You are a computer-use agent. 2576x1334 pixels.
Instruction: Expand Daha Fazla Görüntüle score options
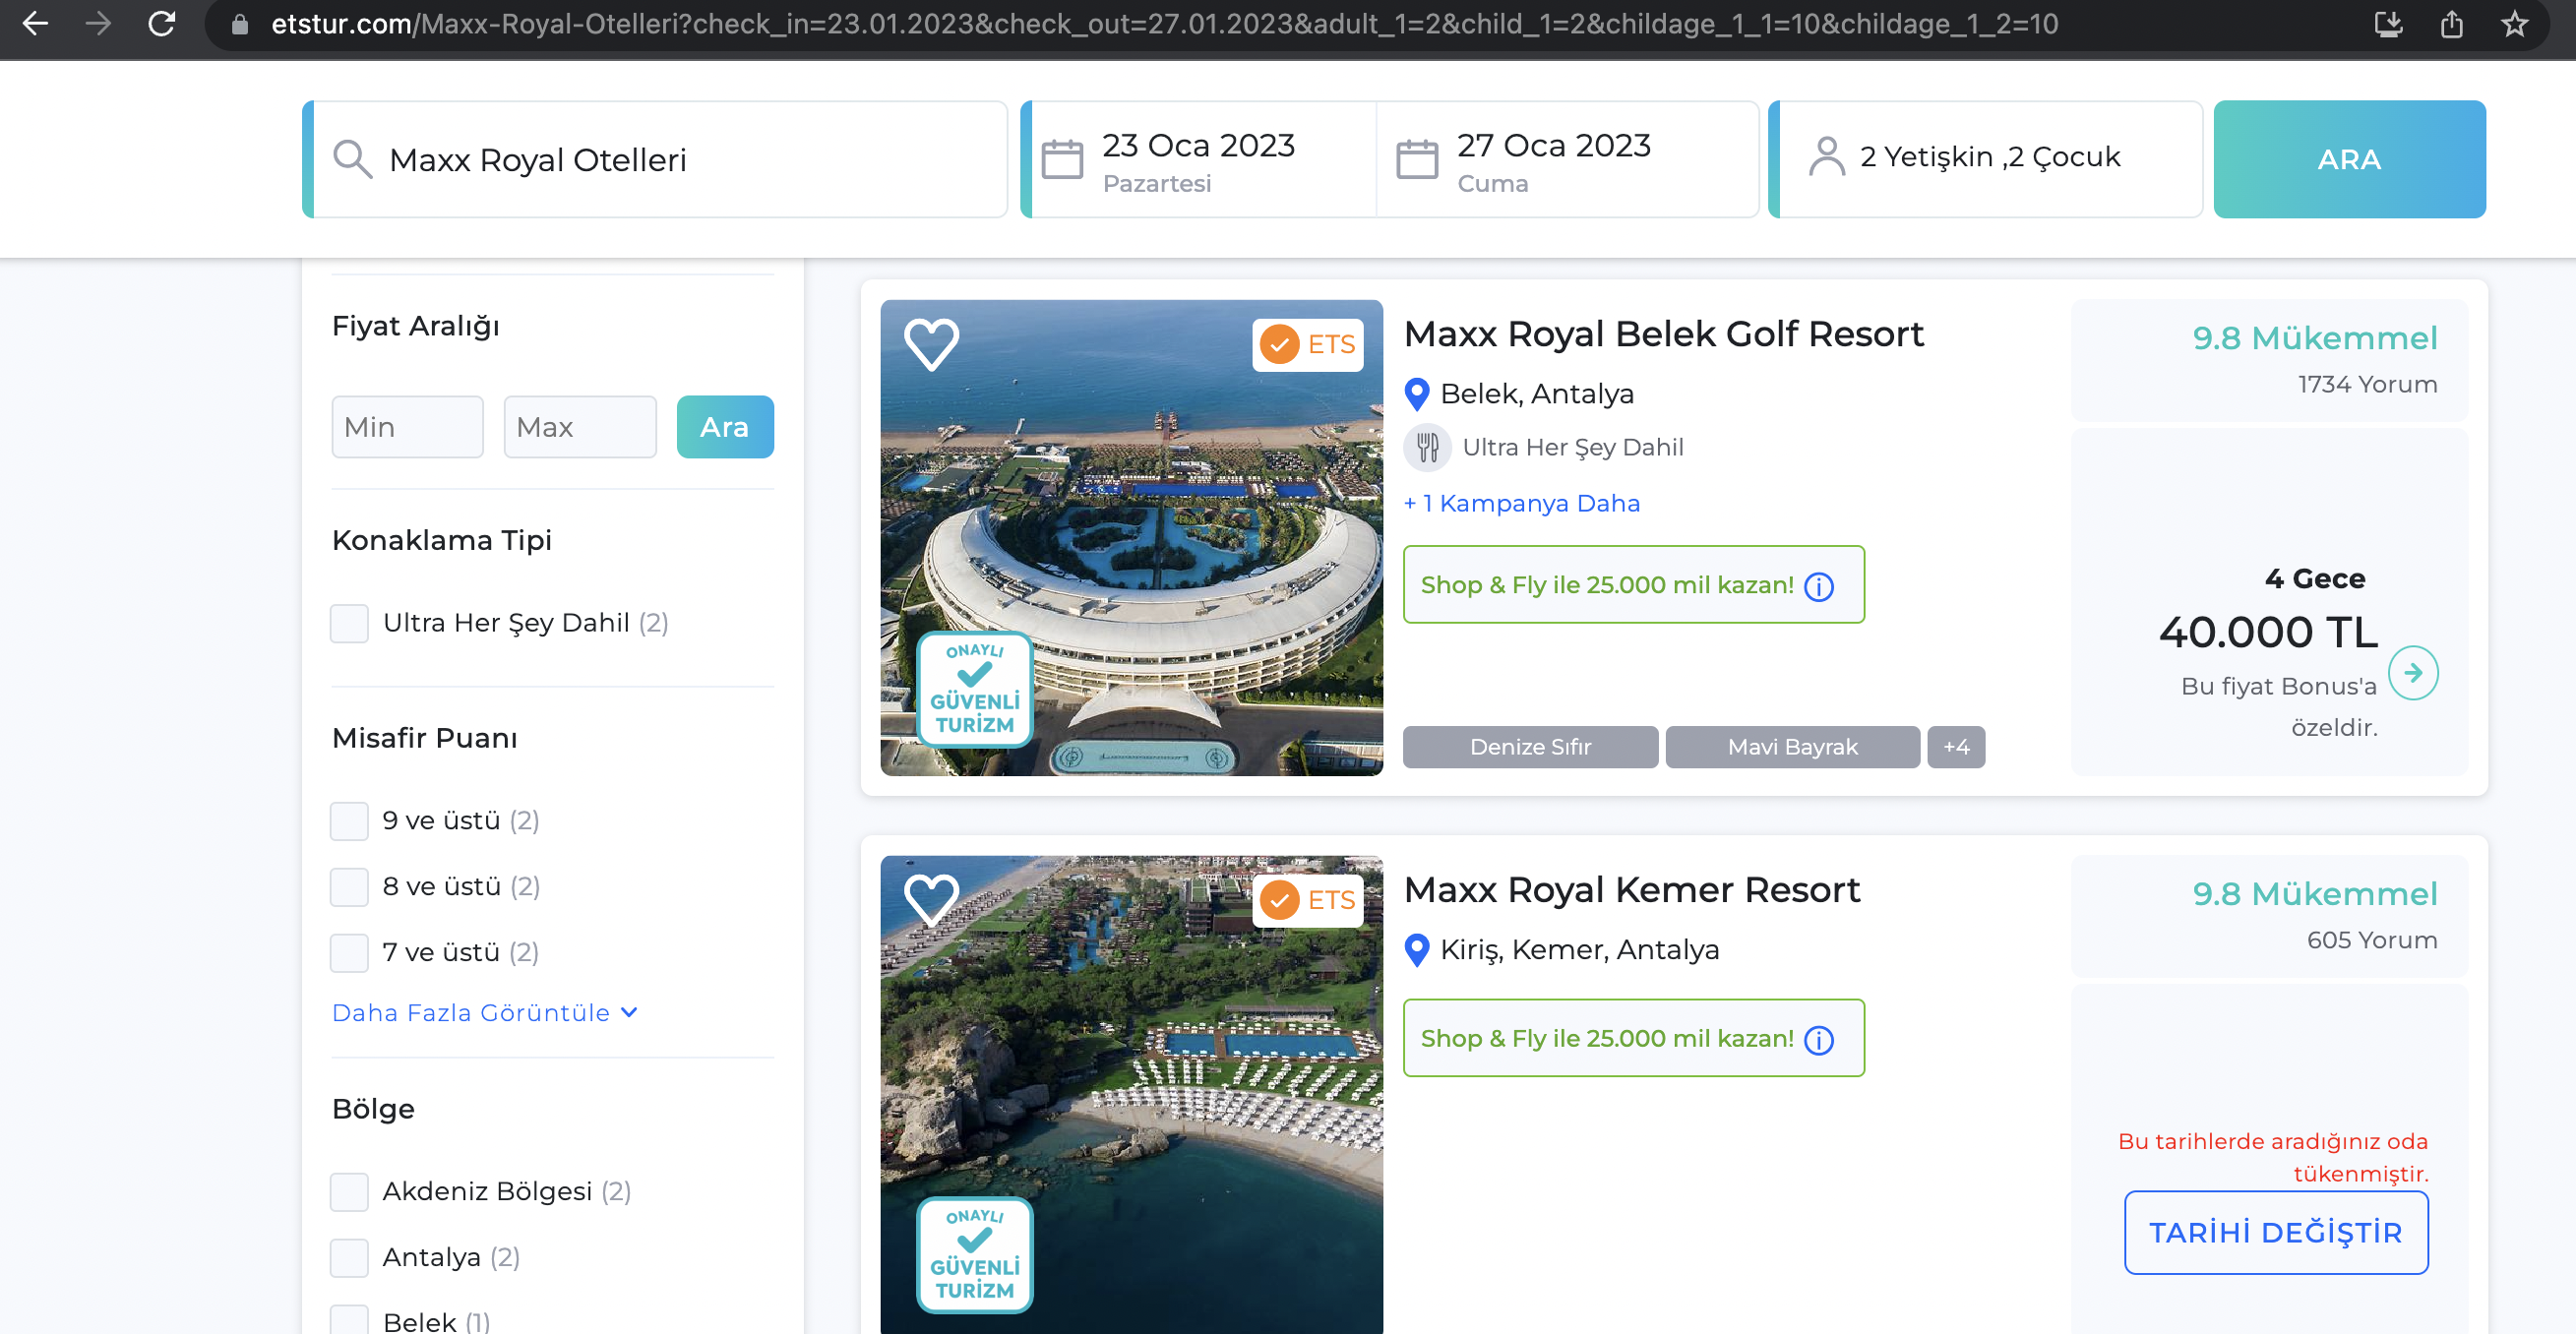point(484,1013)
